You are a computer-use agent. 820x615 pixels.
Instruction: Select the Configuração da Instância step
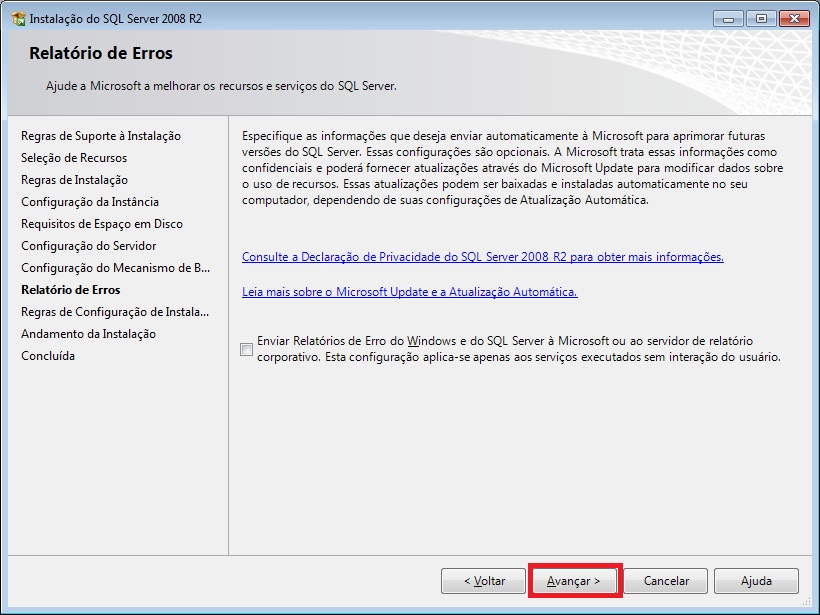tap(90, 202)
